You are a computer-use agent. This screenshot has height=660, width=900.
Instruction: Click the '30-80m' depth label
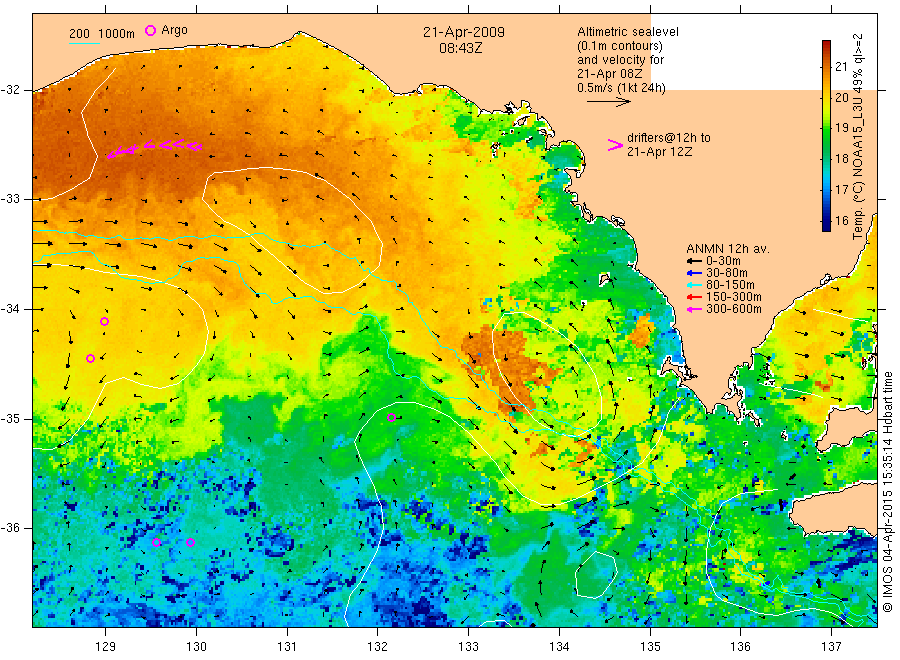[x=727, y=273]
